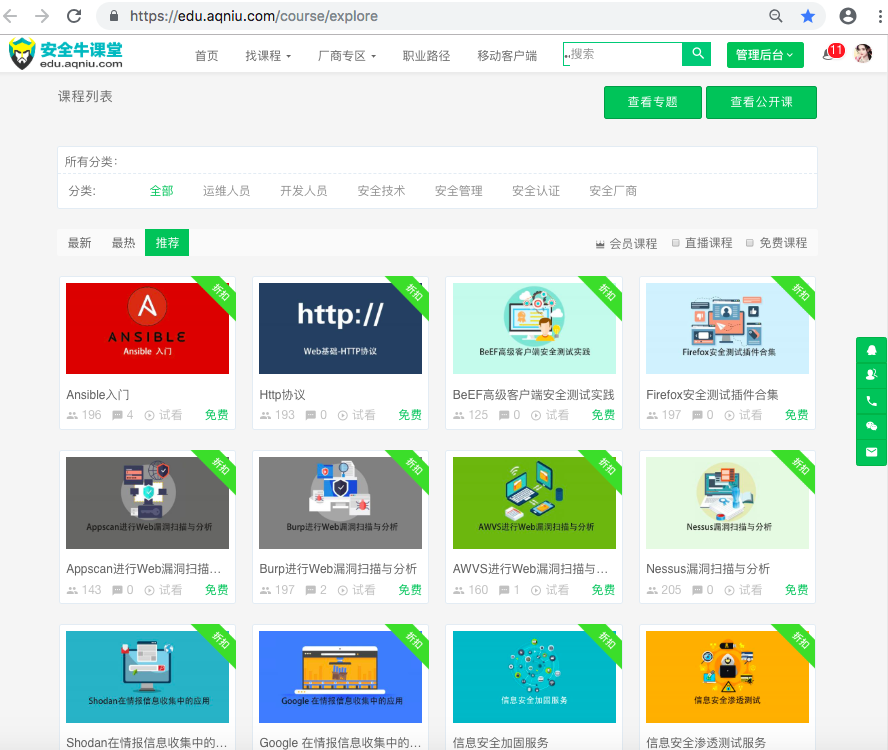Click the browser forward arrow
The width and height of the screenshot is (888, 750).
pos(42,16)
